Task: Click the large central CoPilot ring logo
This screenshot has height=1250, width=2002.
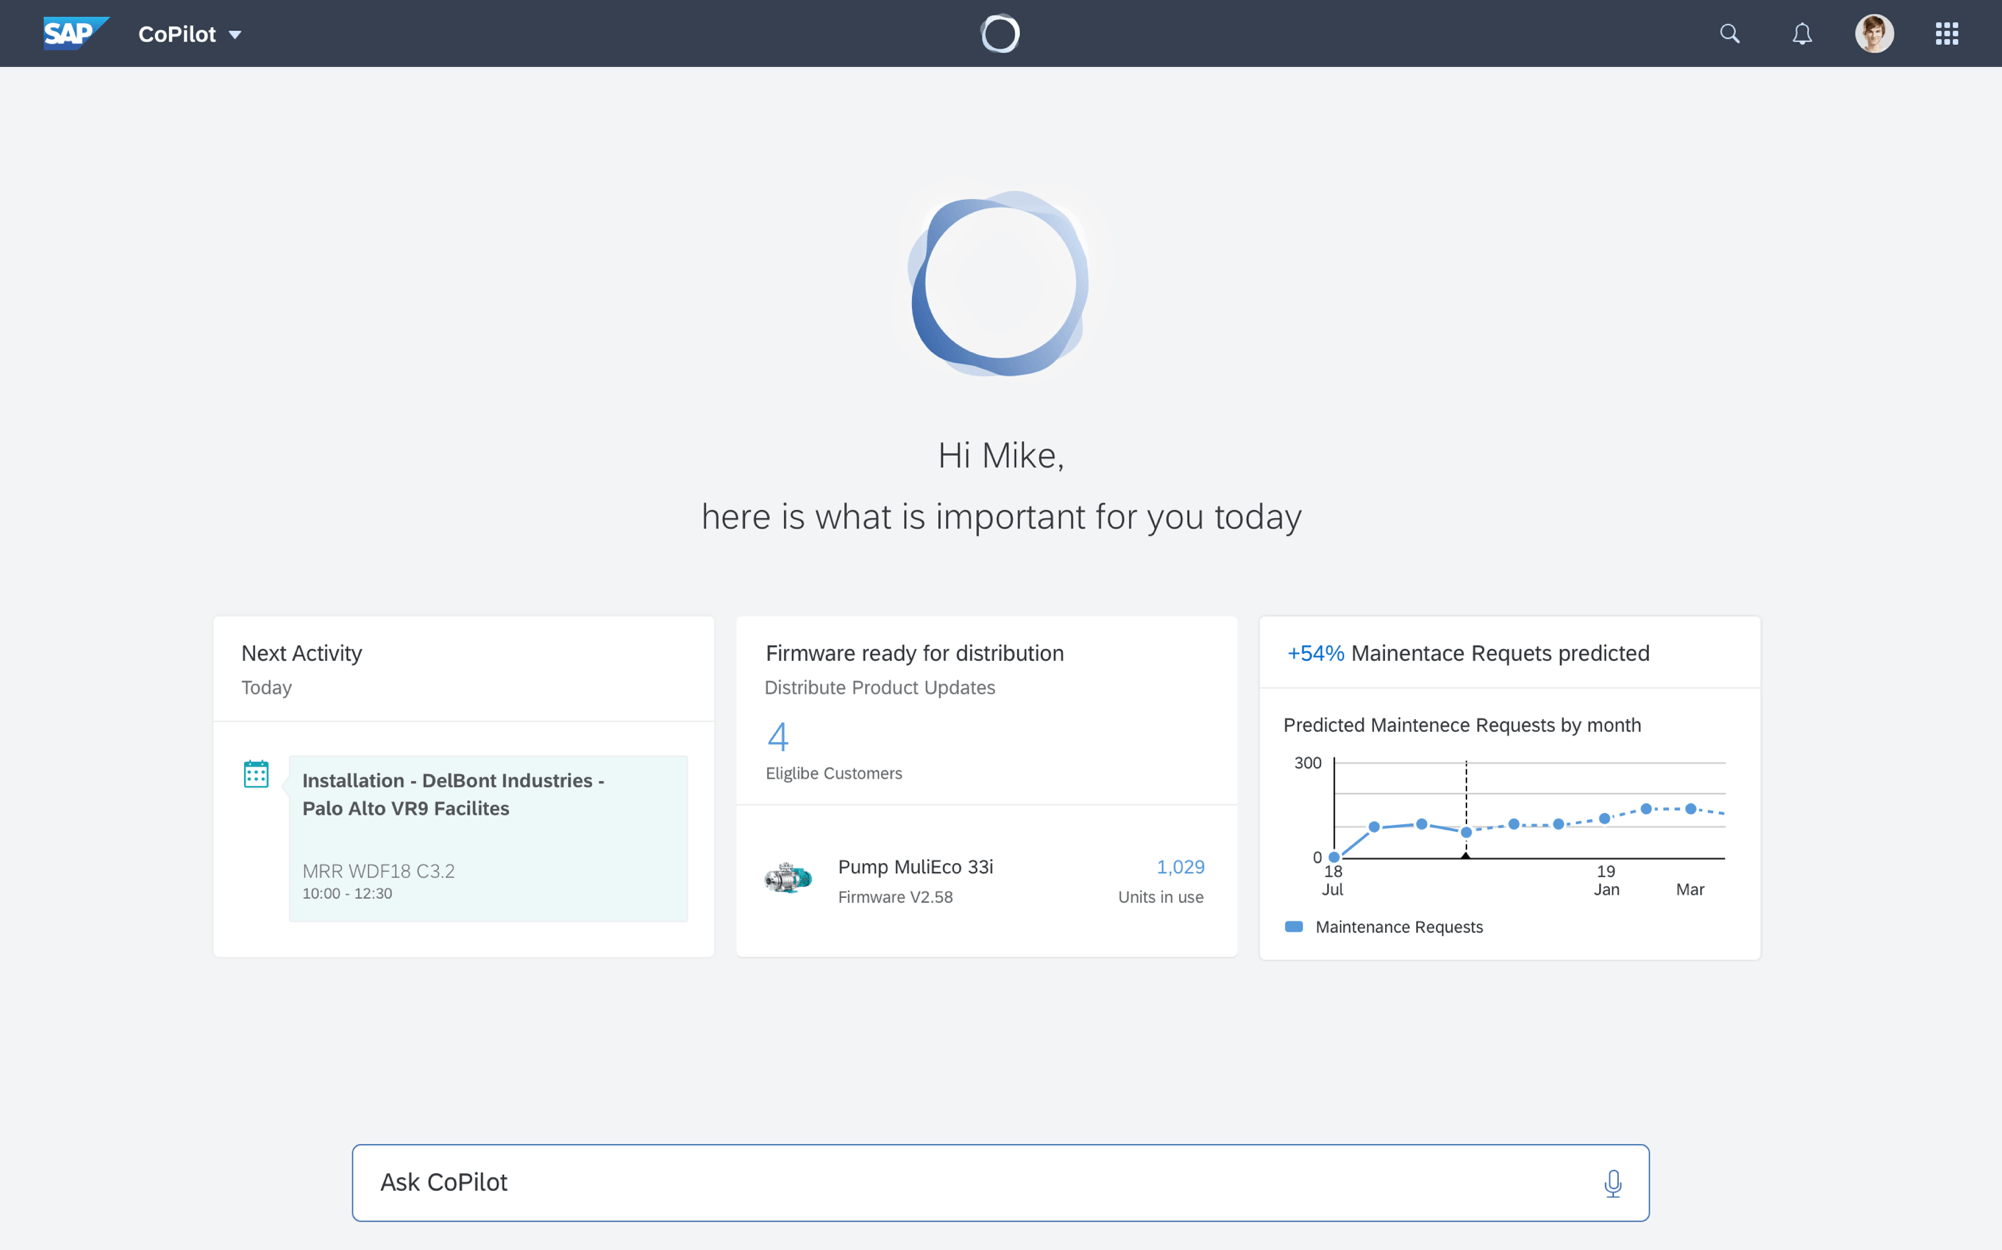Action: [999, 283]
